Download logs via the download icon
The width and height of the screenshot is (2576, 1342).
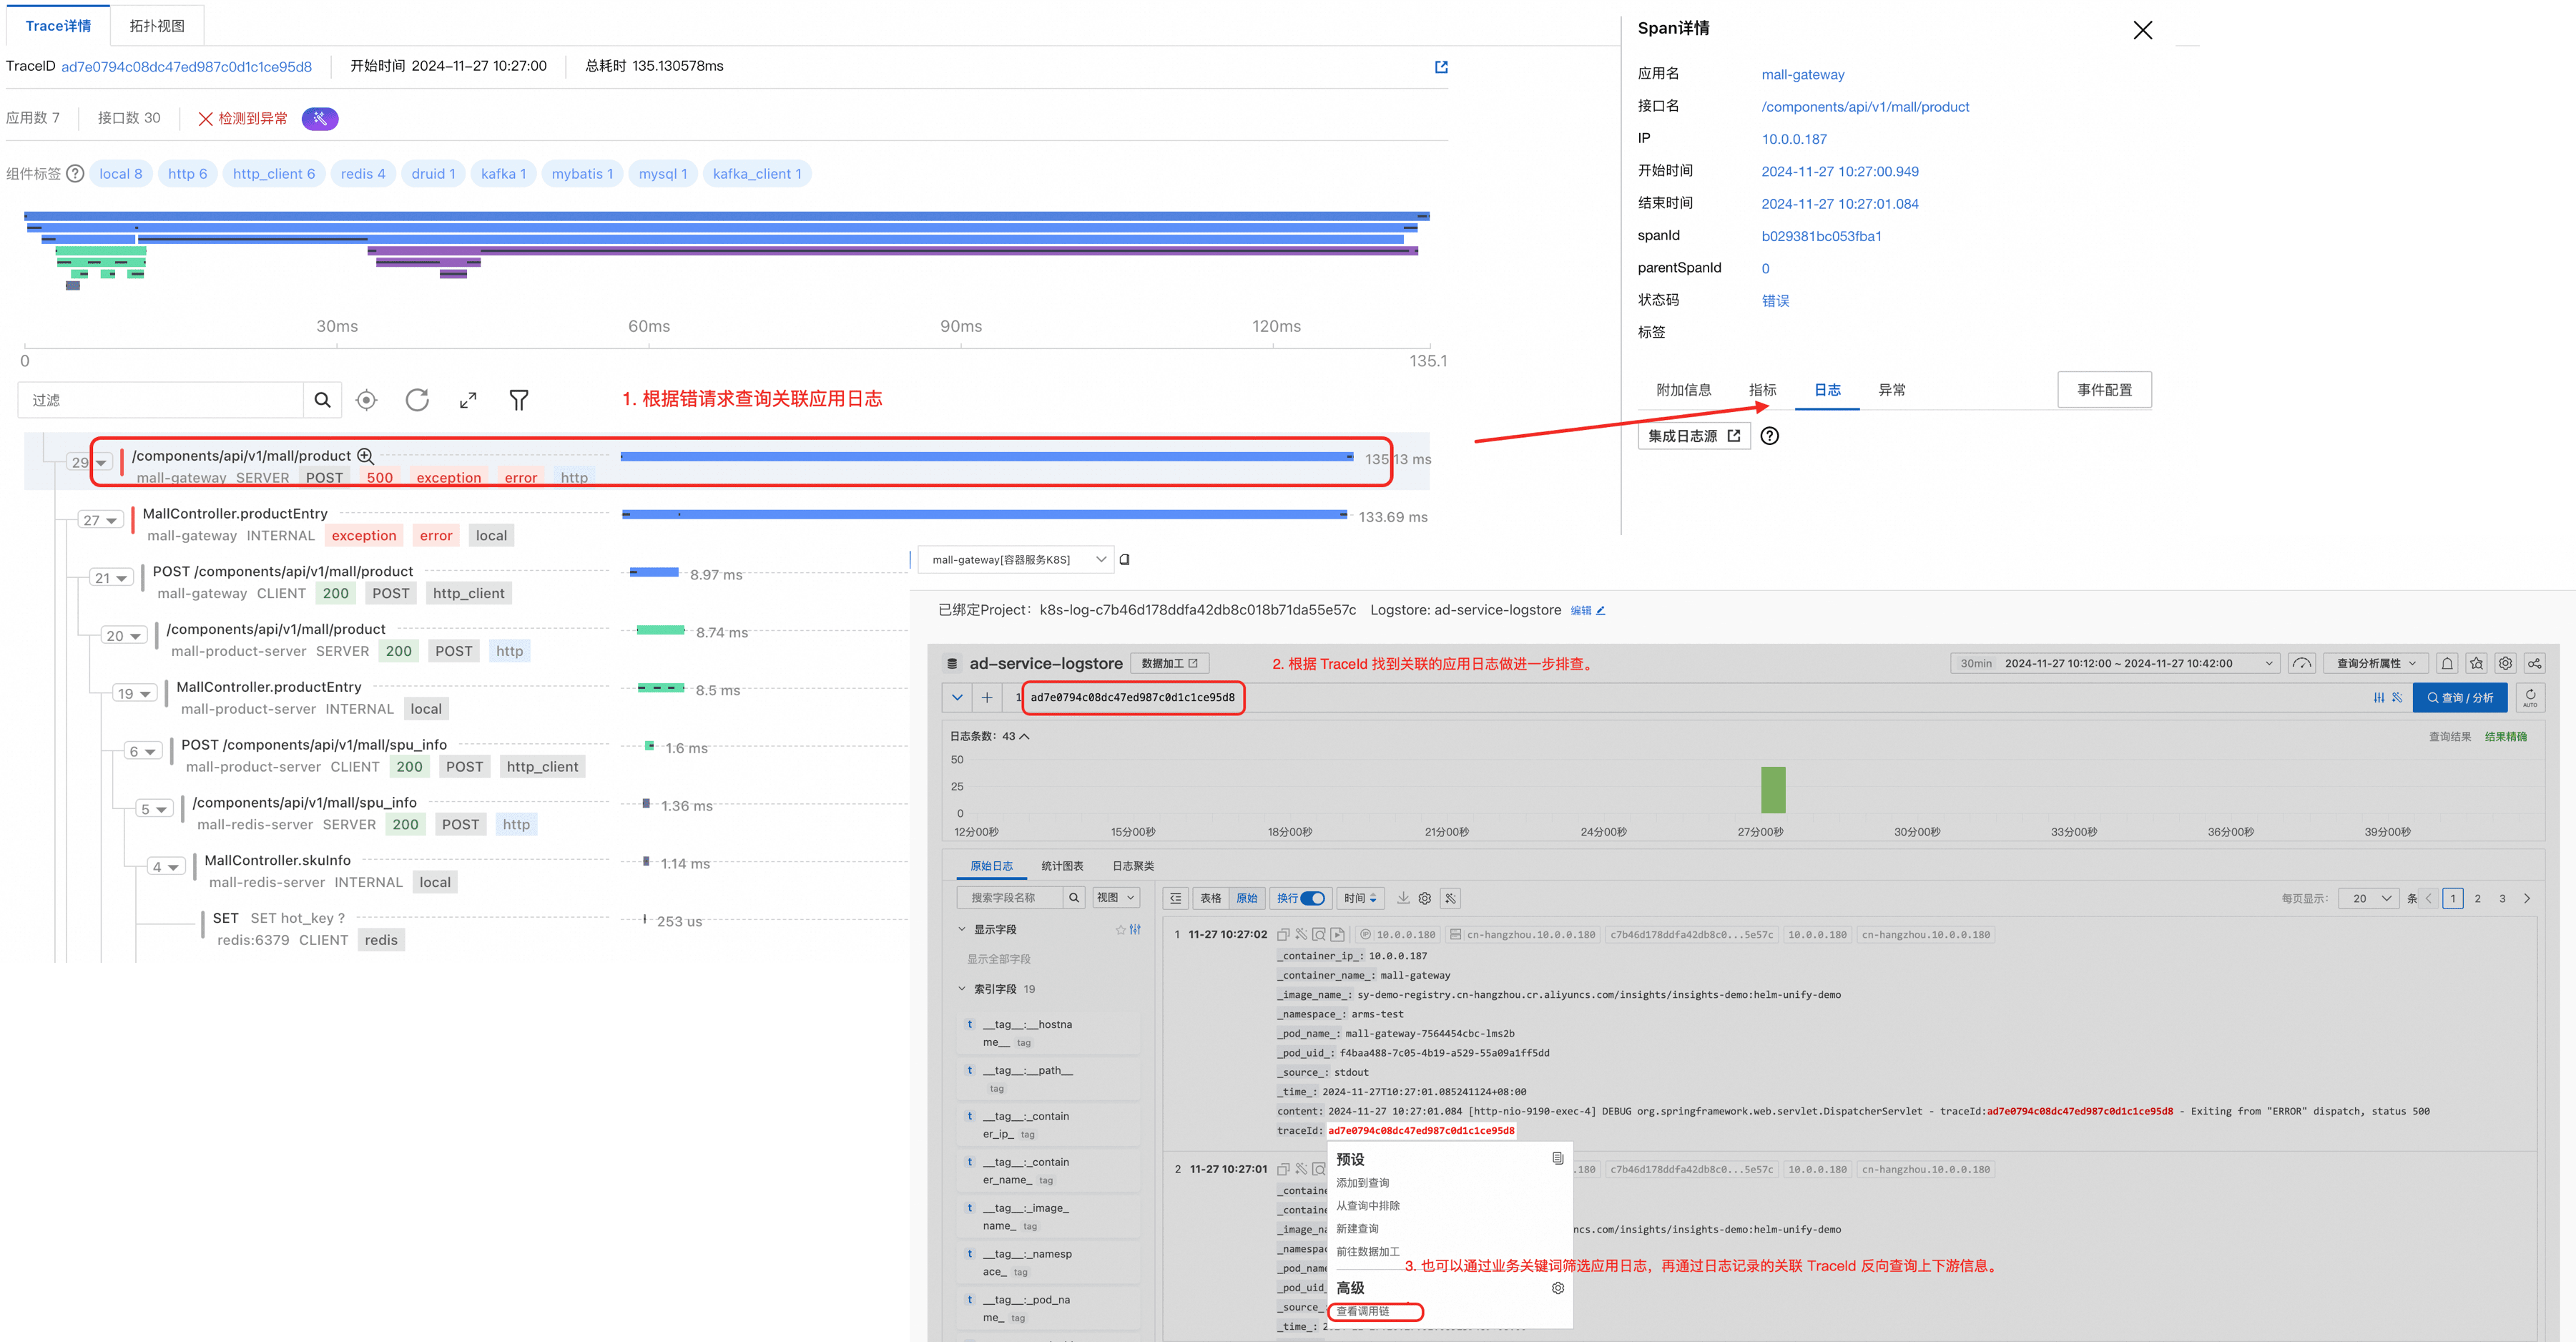(1403, 898)
